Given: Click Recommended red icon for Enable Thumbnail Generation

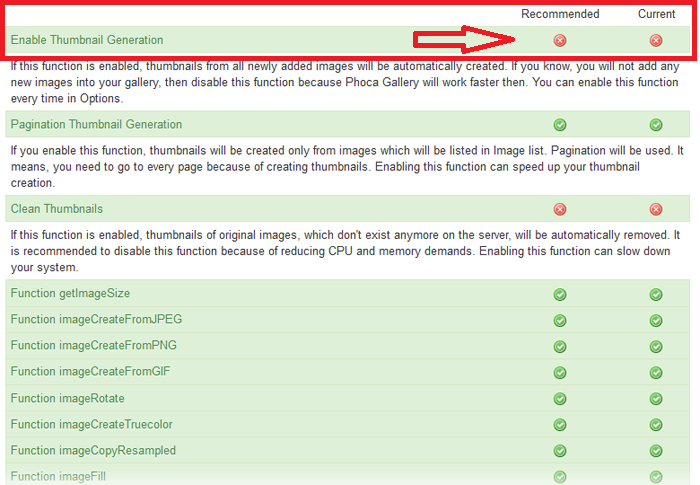Looking at the screenshot, I should pyautogui.click(x=560, y=41).
